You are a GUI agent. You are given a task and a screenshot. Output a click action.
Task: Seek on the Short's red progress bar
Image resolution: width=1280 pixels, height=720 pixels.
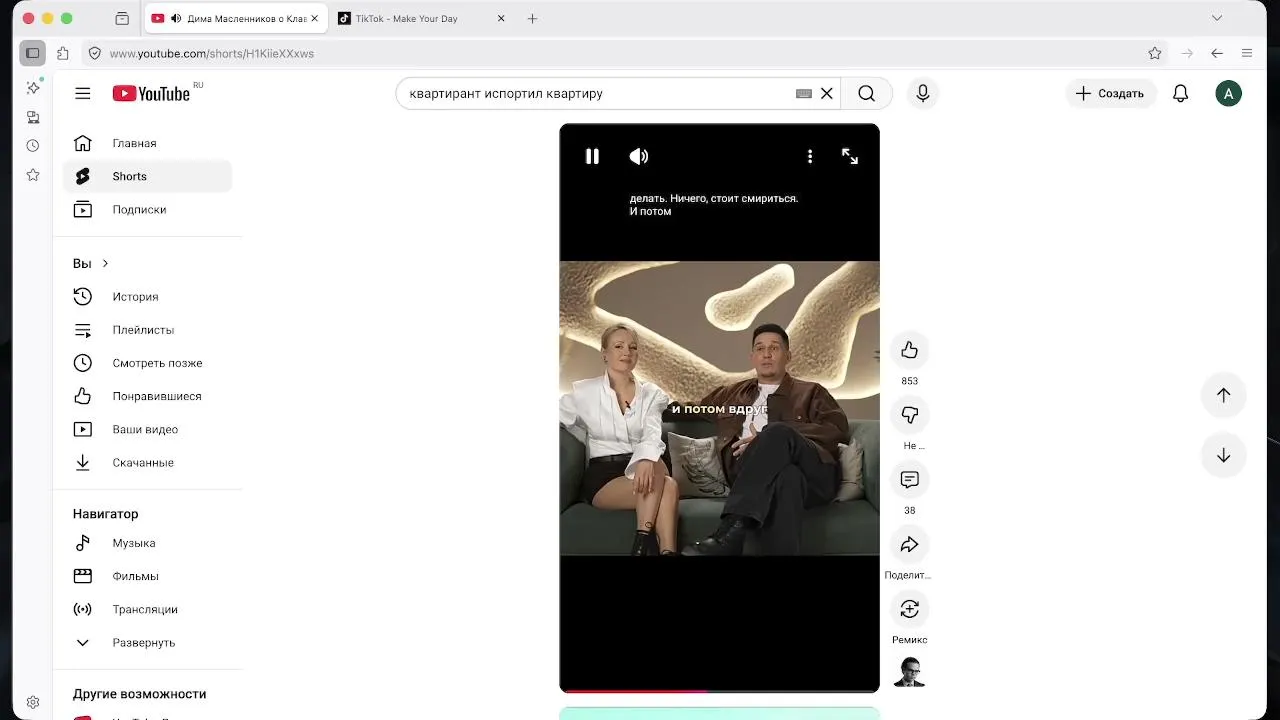point(719,690)
